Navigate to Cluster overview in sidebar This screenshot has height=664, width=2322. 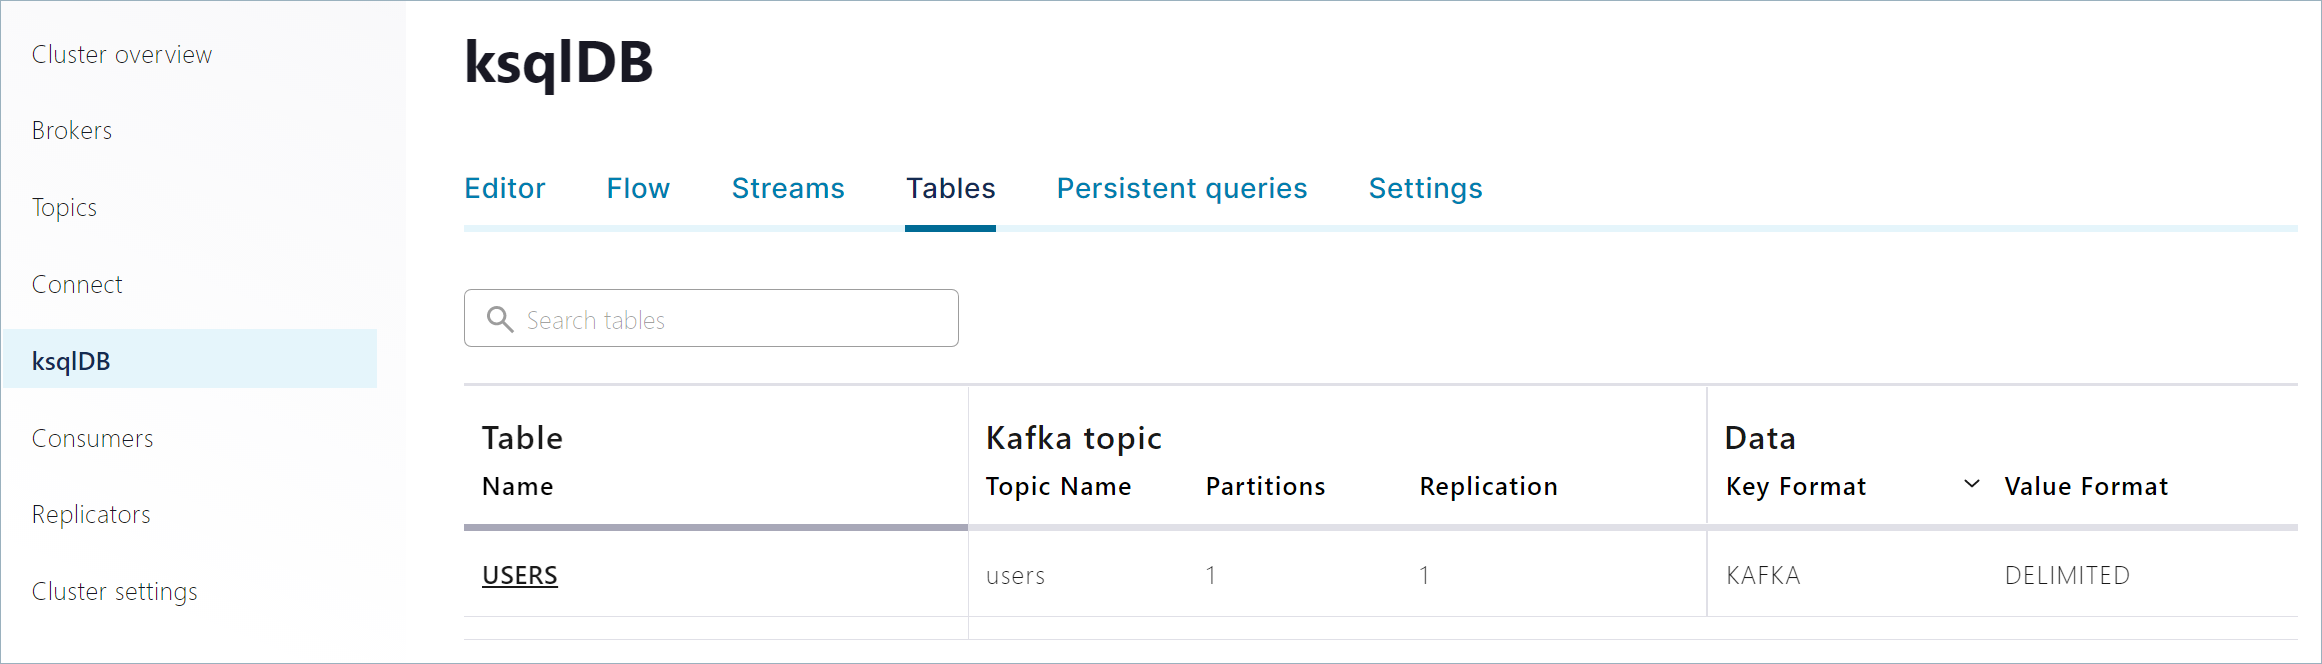122,55
